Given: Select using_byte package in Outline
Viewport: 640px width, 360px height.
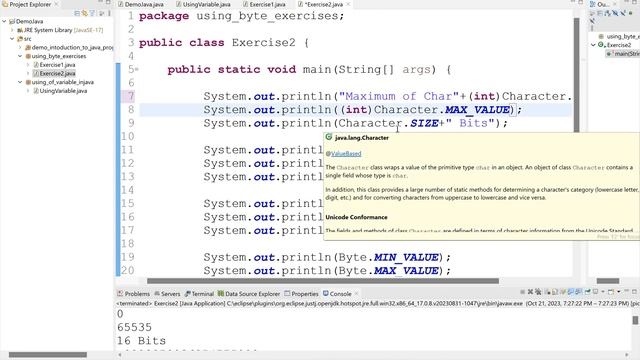Looking at the screenshot, I should click(620, 36).
